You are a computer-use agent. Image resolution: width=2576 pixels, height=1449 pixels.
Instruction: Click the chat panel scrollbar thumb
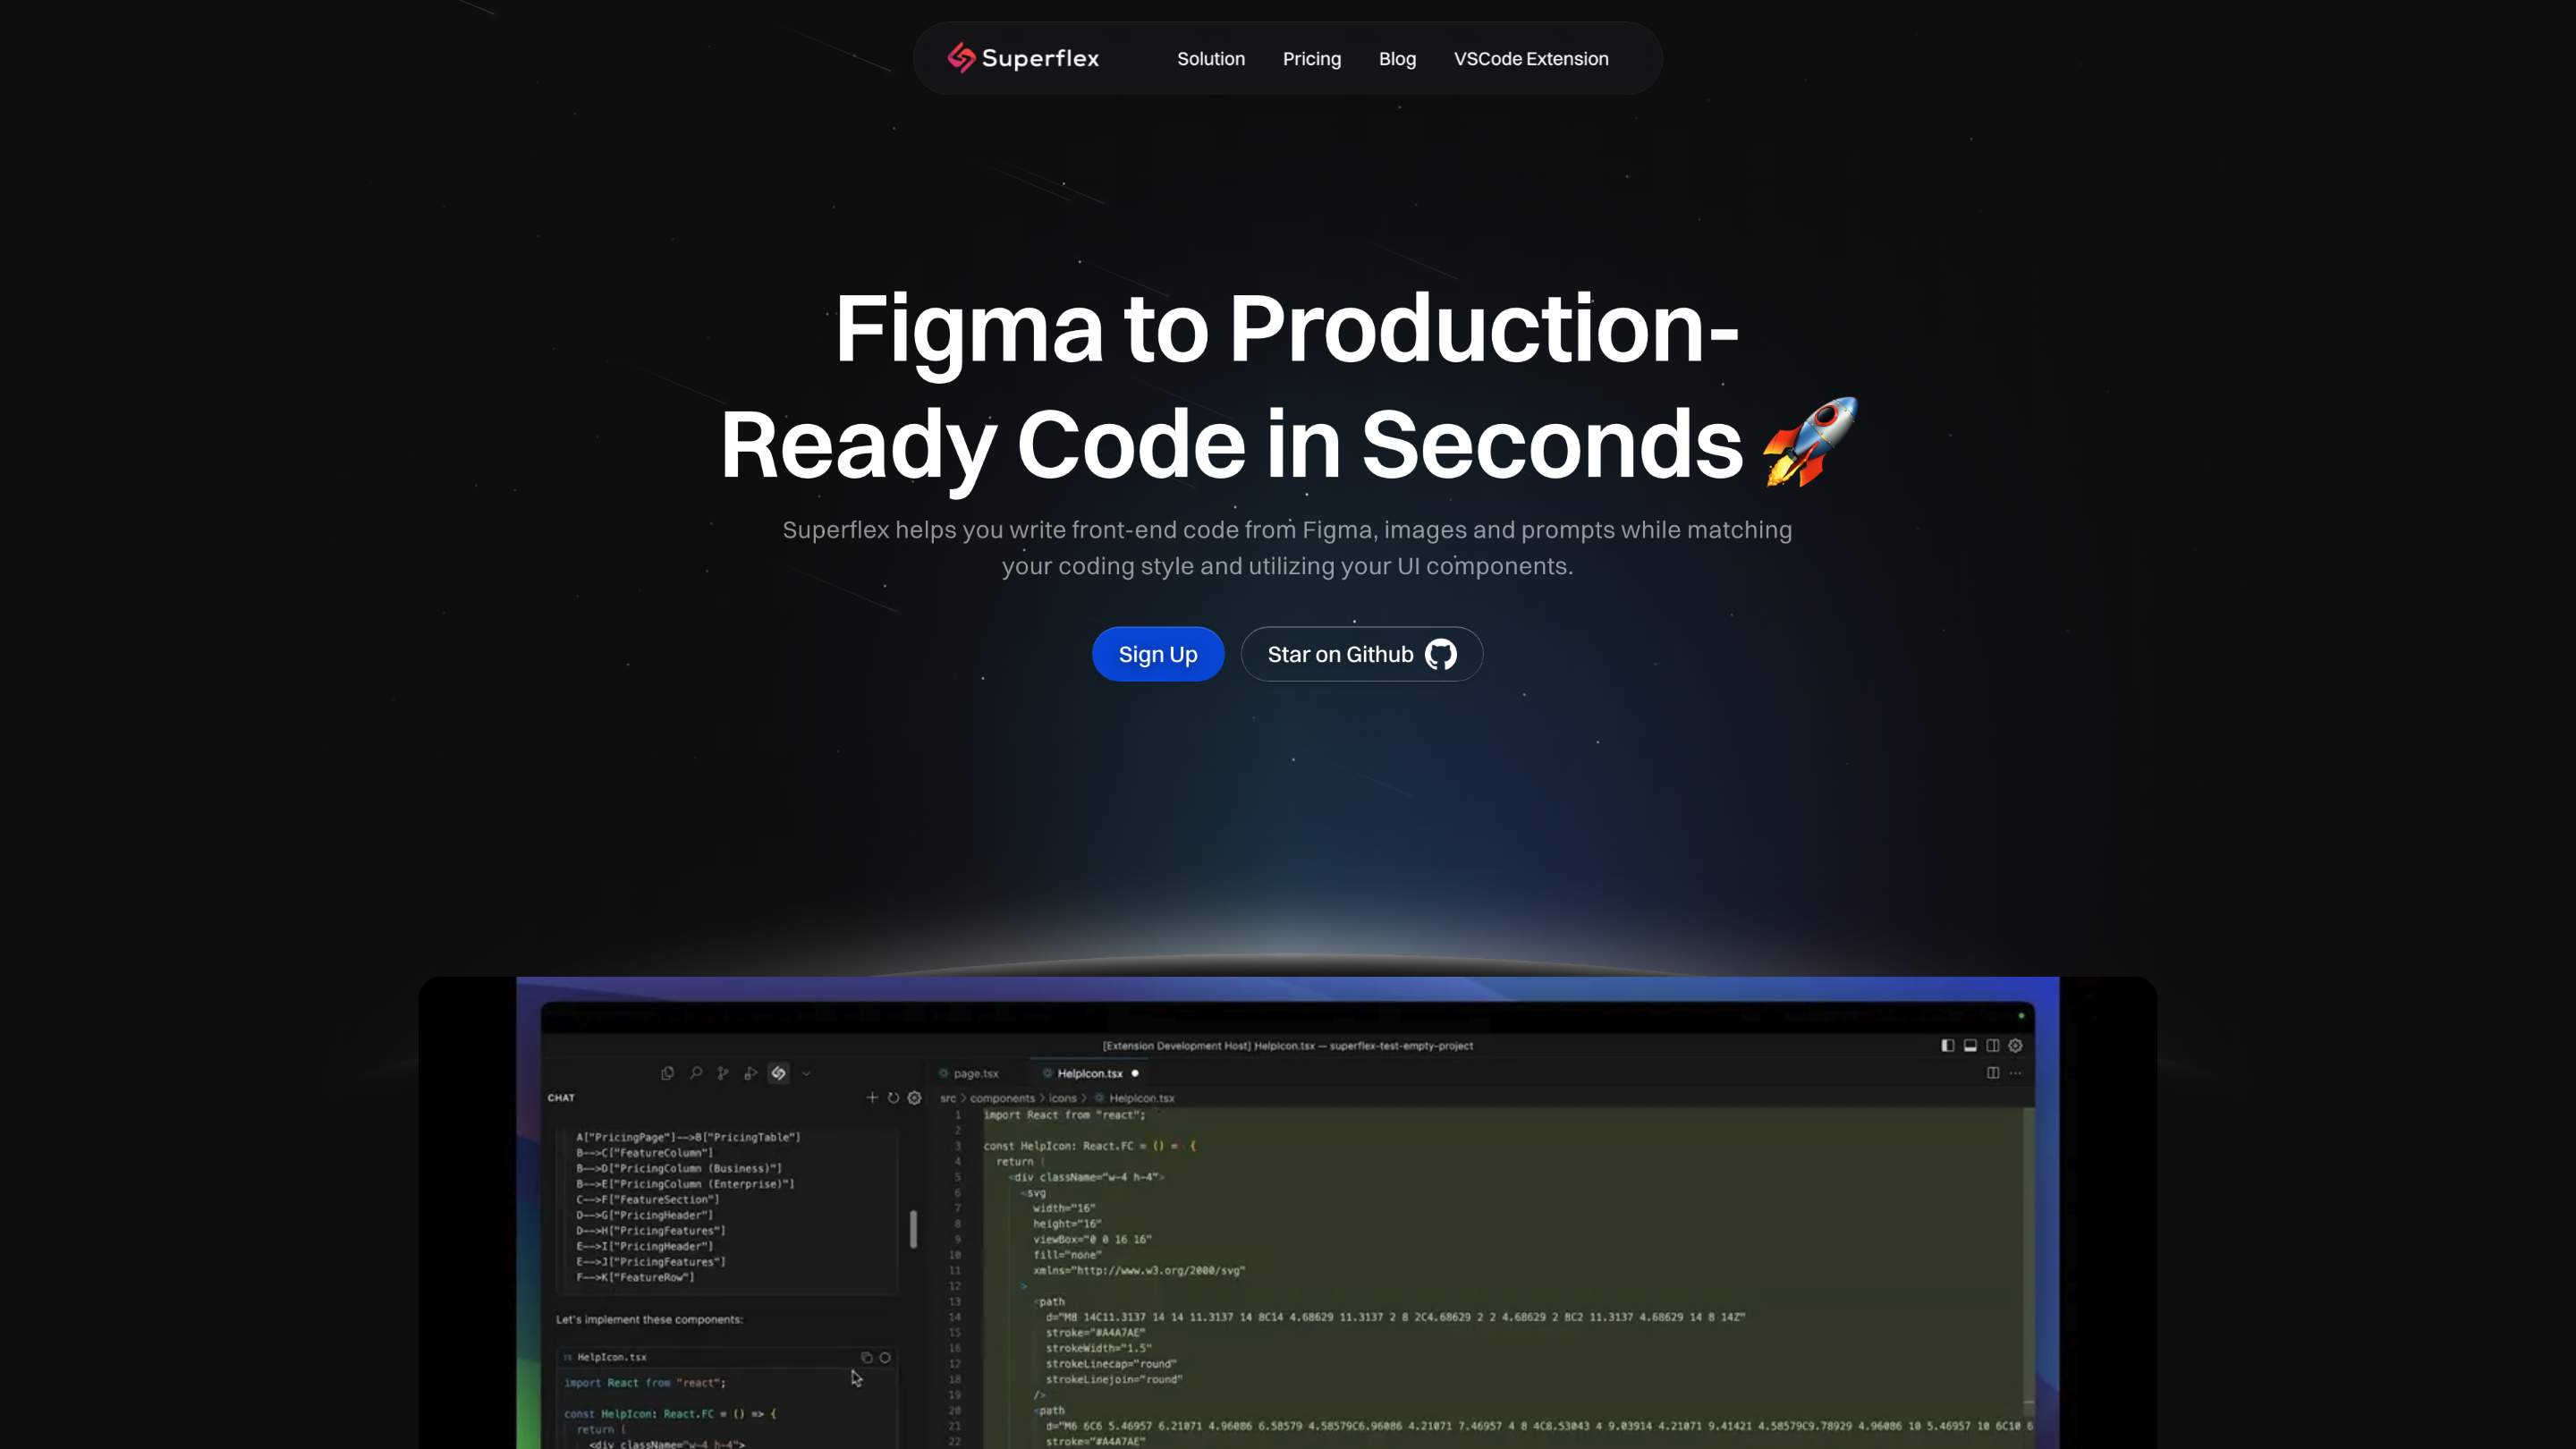[913, 1228]
